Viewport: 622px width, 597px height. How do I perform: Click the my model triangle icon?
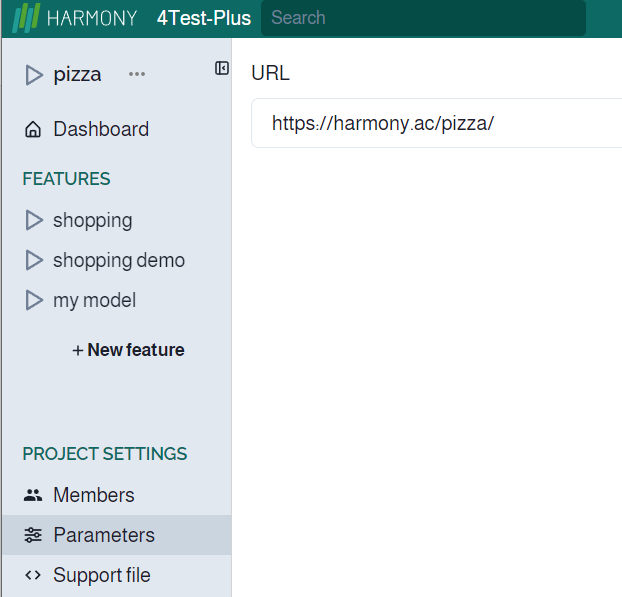pyautogui.click(x=34, y=300)
